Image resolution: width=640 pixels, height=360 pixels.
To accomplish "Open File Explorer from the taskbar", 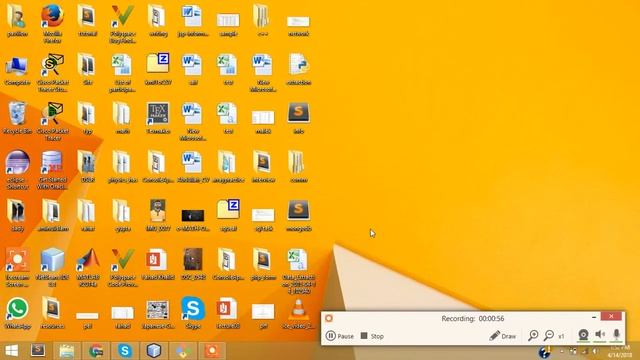I will [67, 351].
